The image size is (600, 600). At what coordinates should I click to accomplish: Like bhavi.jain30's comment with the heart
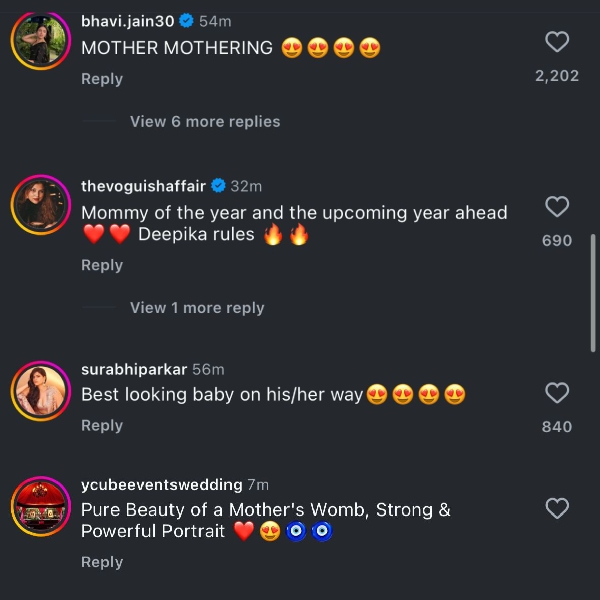pyautogui.click(x=557, y=42)
